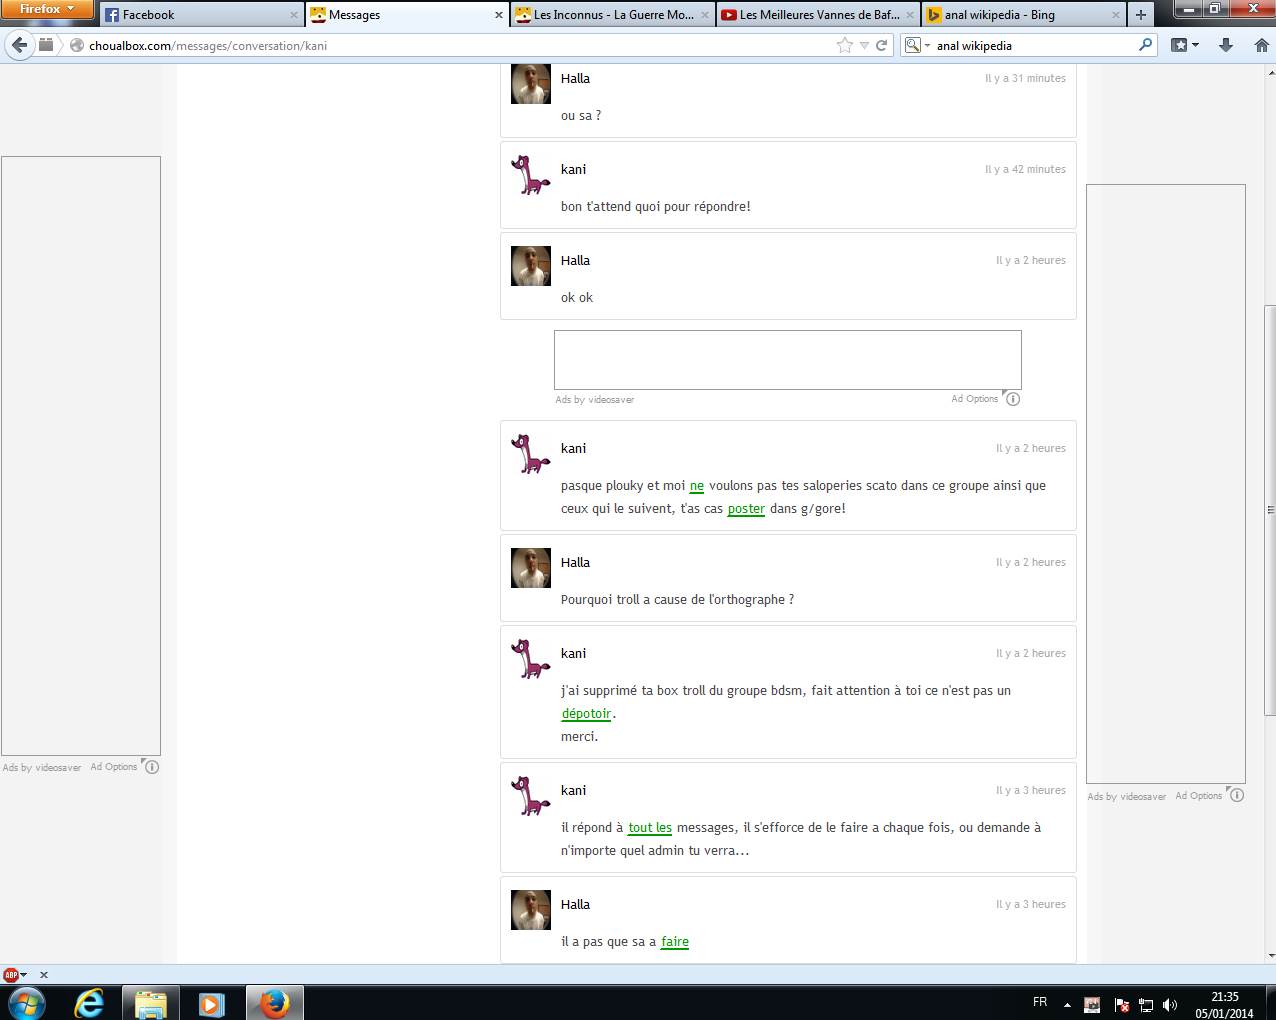The height and width of the screenshot is (1020, 1276).
Task: Open Internet Explorer from the taskbar
Action: pyautogui.click(x=89, y=1002)
